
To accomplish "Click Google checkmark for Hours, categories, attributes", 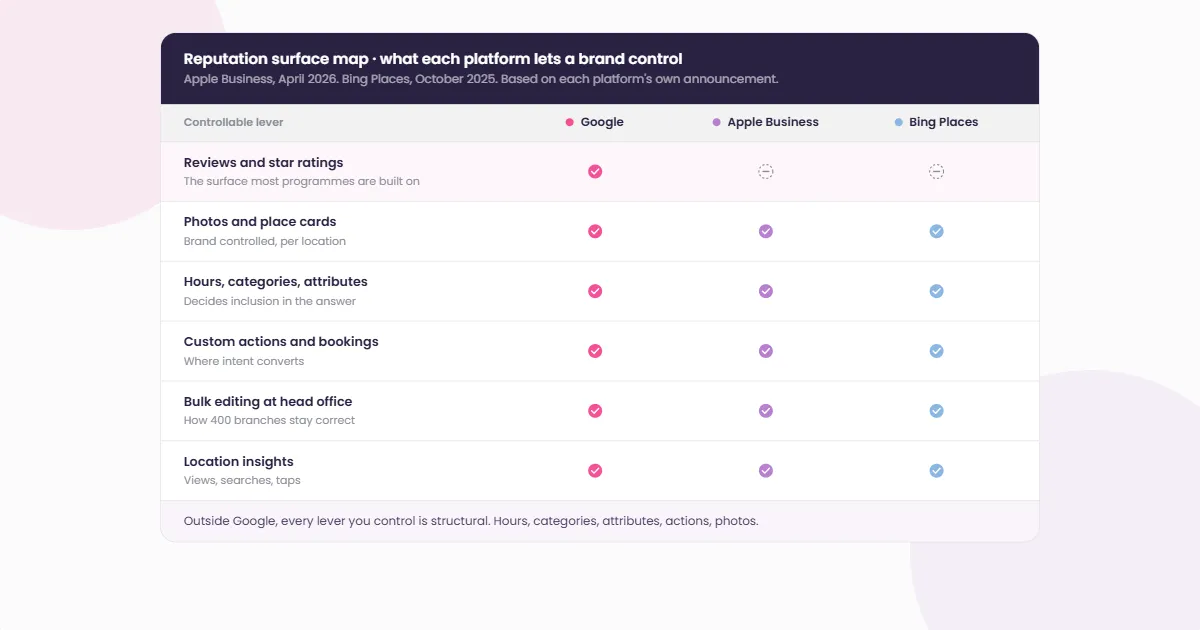I will (x=595, y=291).
